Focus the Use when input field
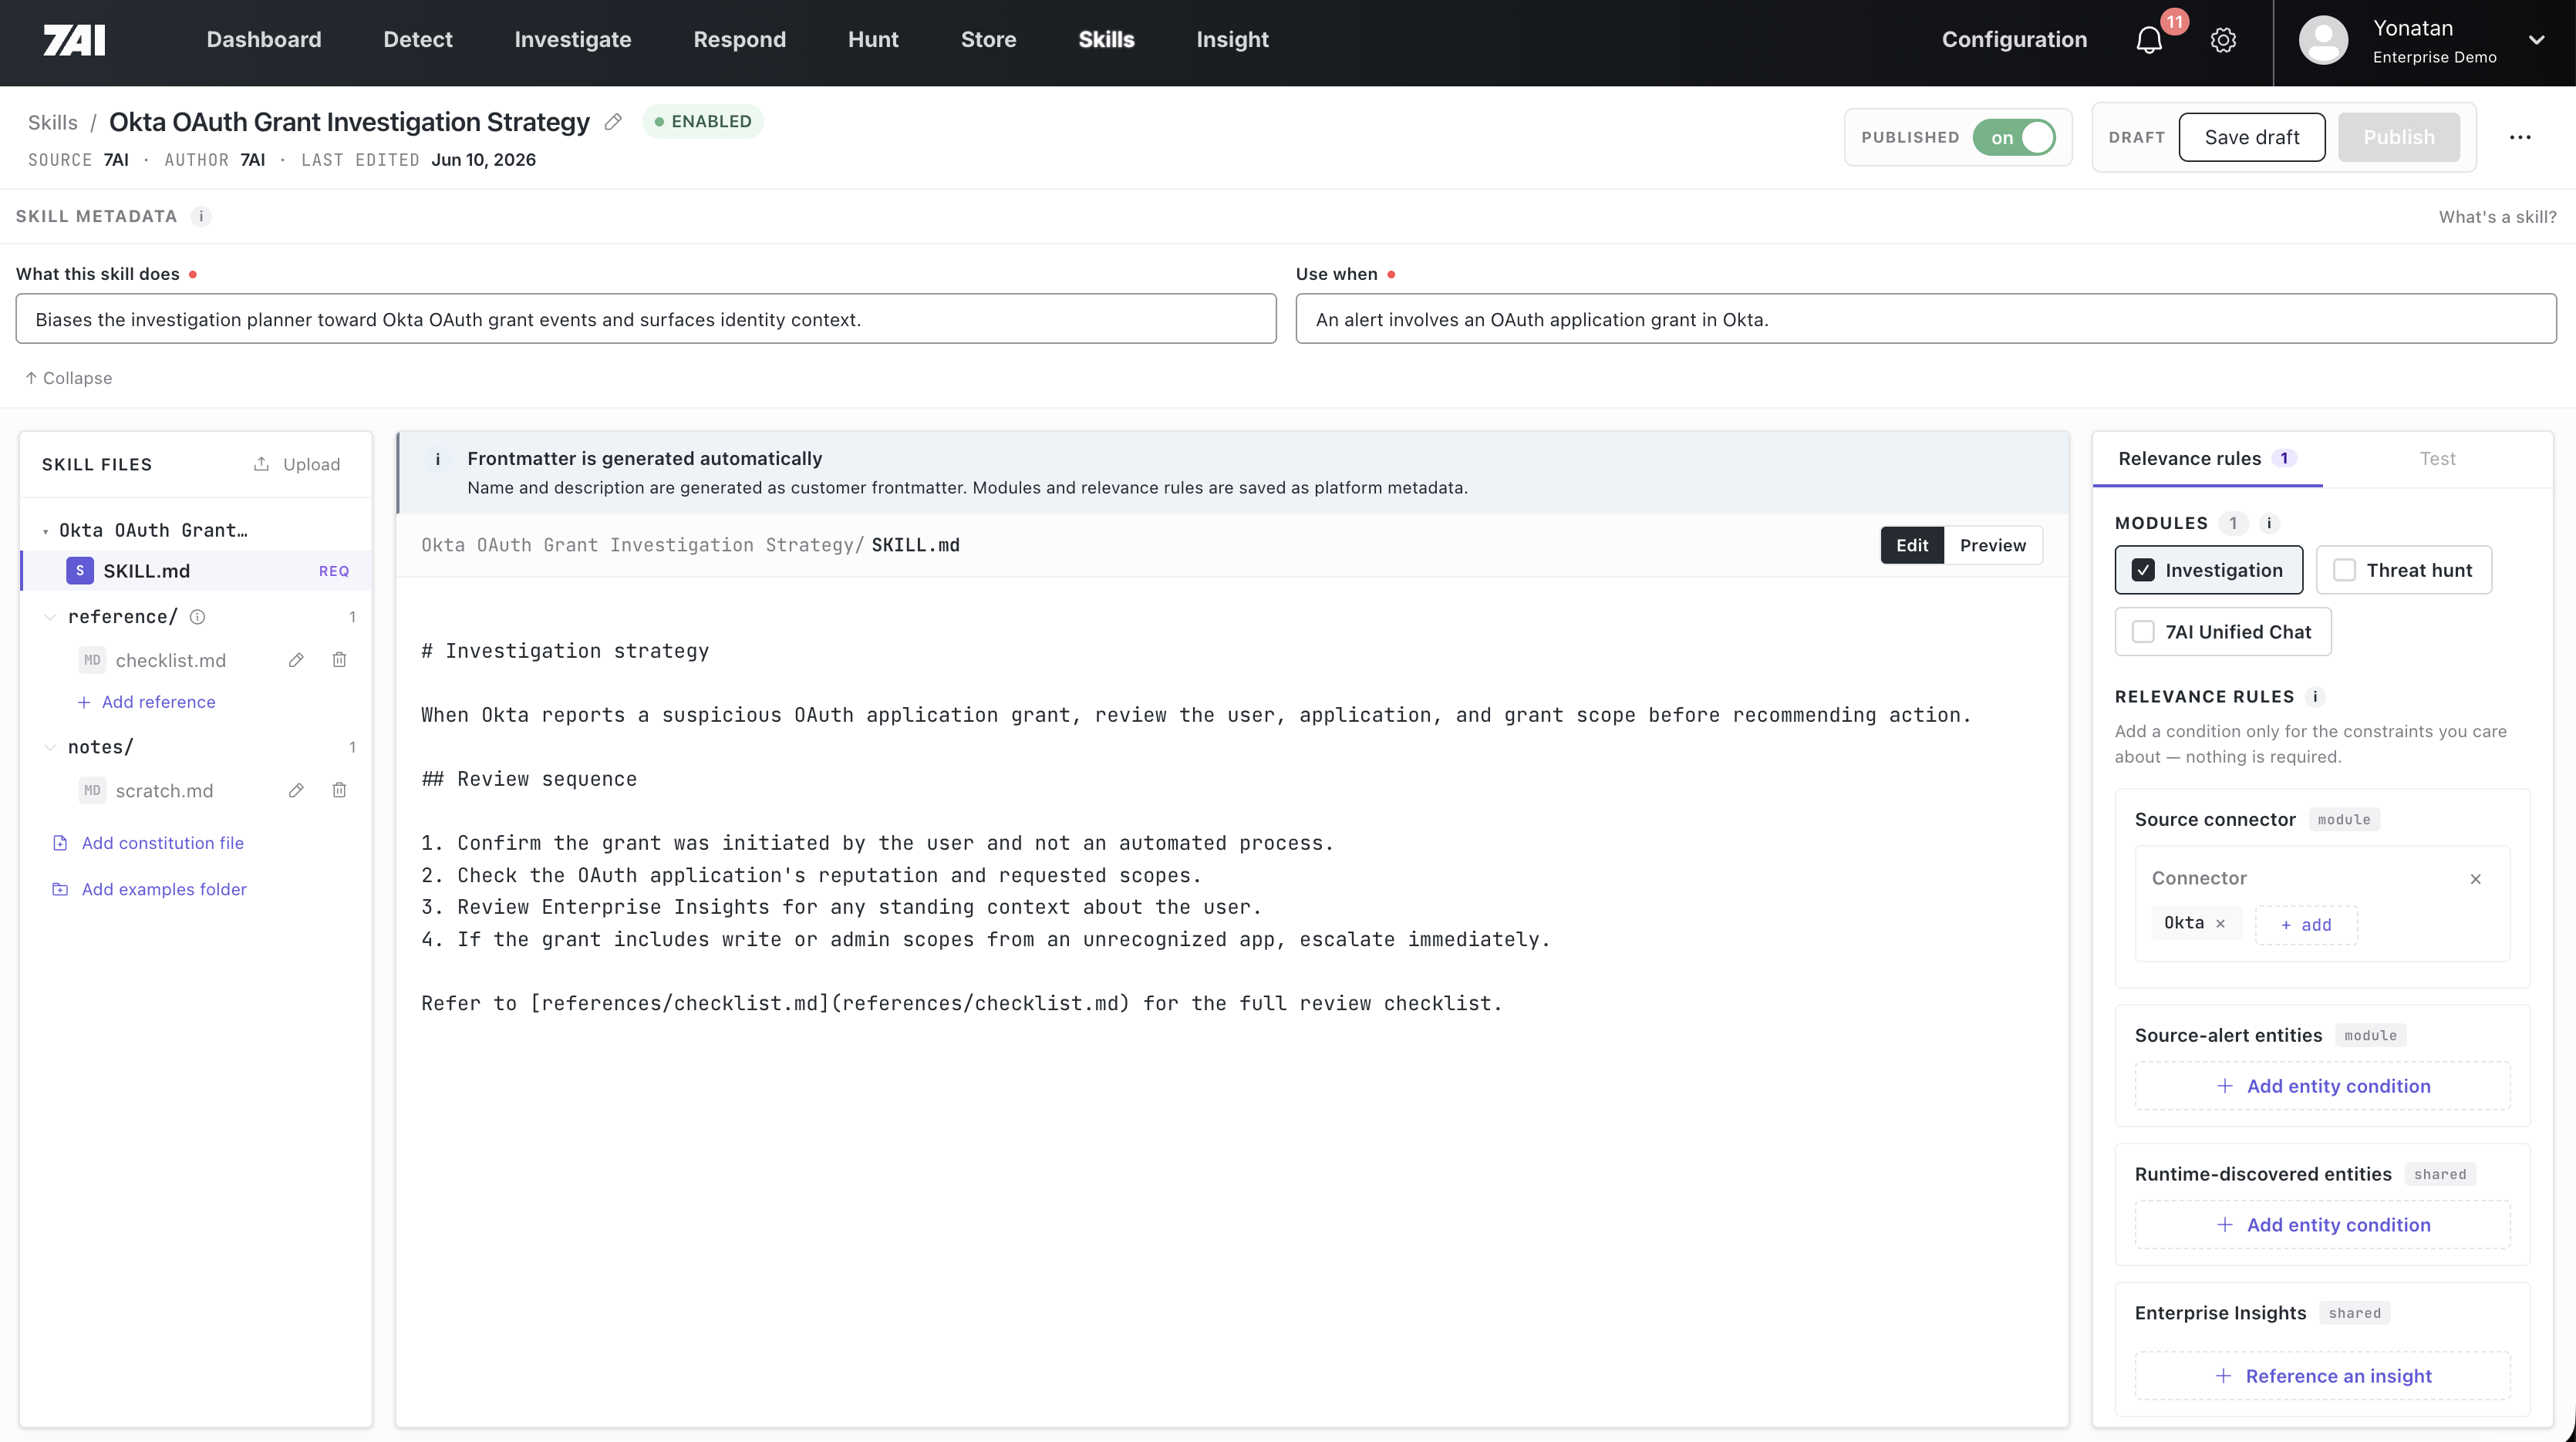The height and width of the screenshot is (1442, 2576). coord(1926,319)
